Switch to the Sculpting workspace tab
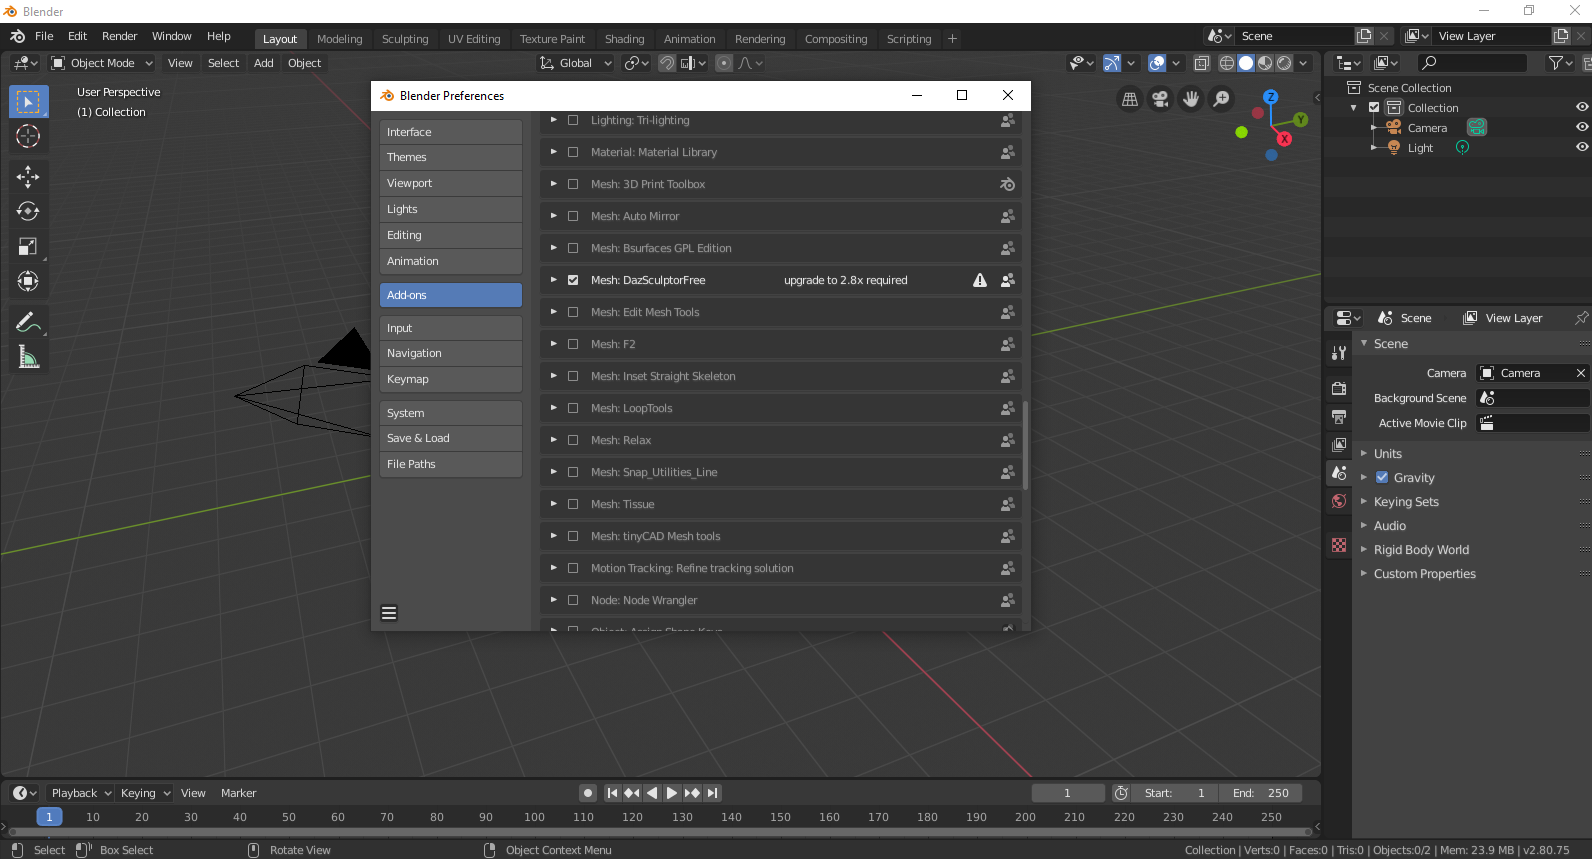This screenshot has height=859, width=1592. pos(405,39)
